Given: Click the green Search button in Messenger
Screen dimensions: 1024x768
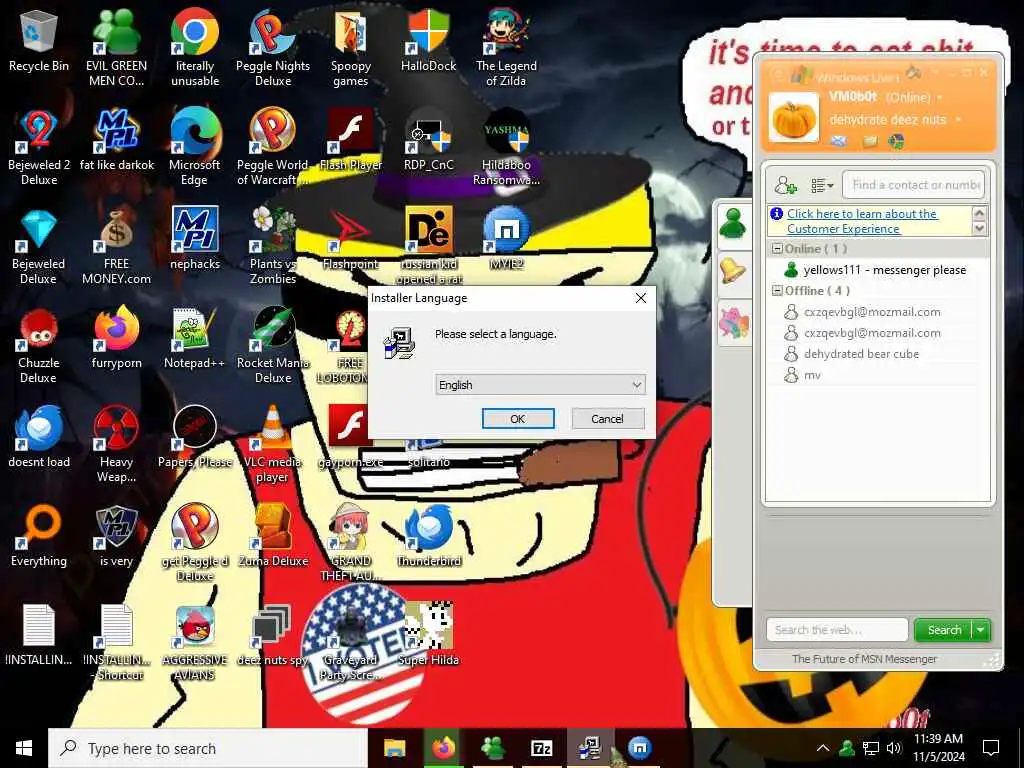Looking at the screenshot, I should [x=944, y=630].
